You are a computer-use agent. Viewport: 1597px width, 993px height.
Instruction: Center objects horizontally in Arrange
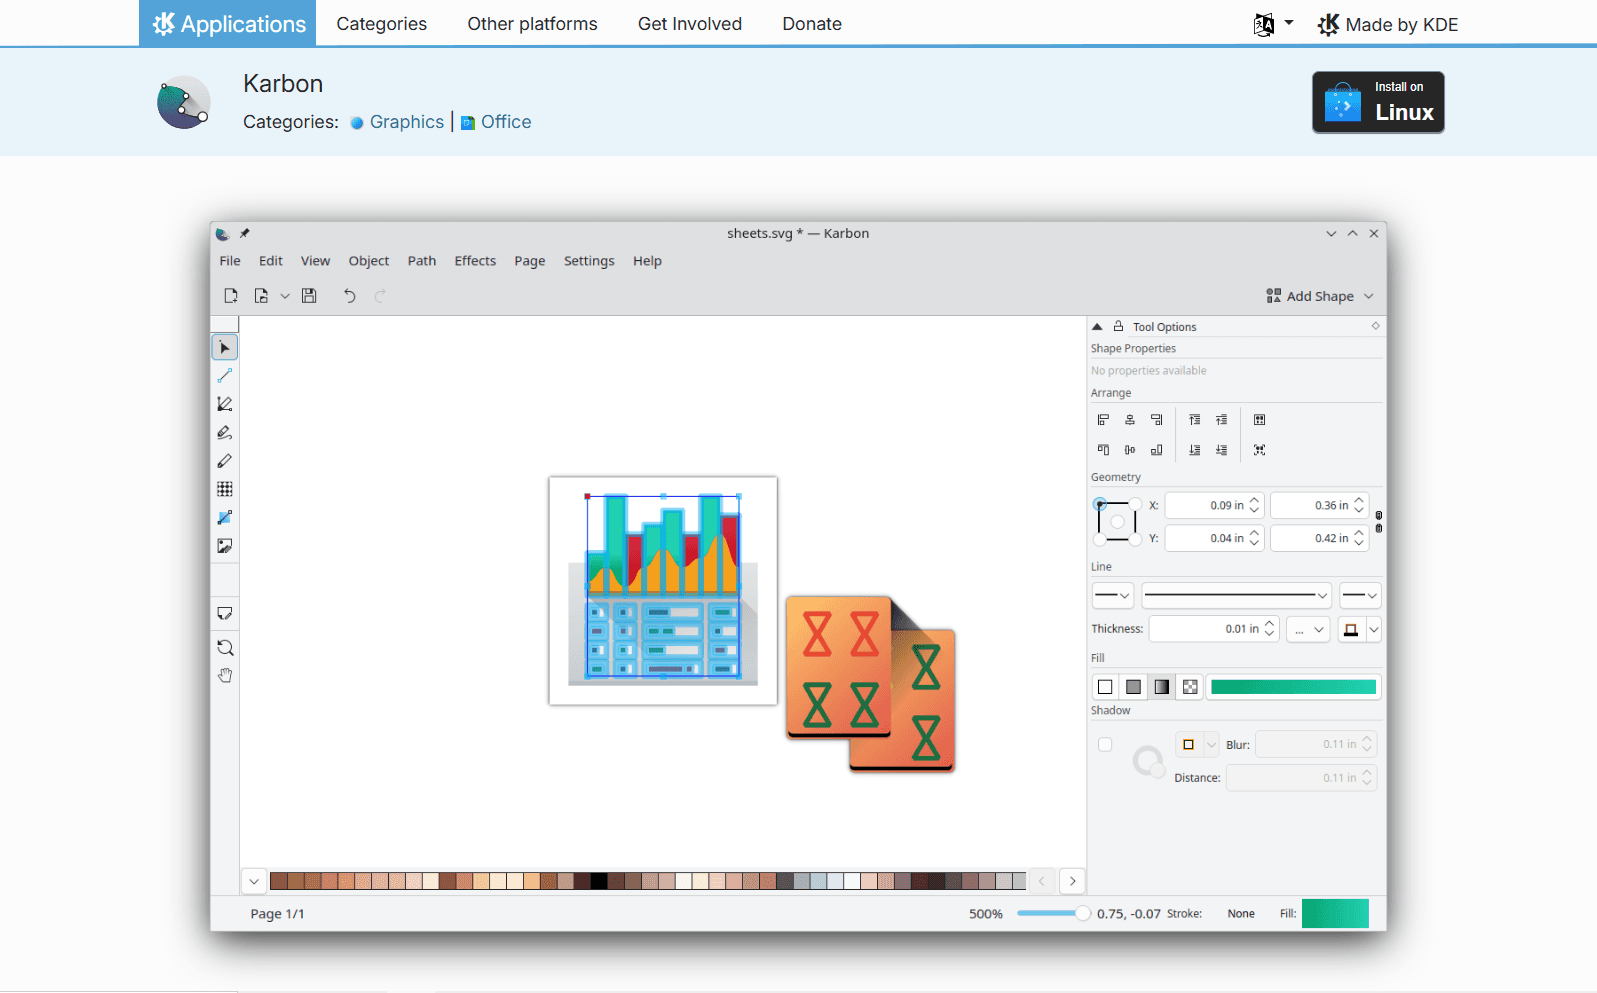(x=1130, y=420)
